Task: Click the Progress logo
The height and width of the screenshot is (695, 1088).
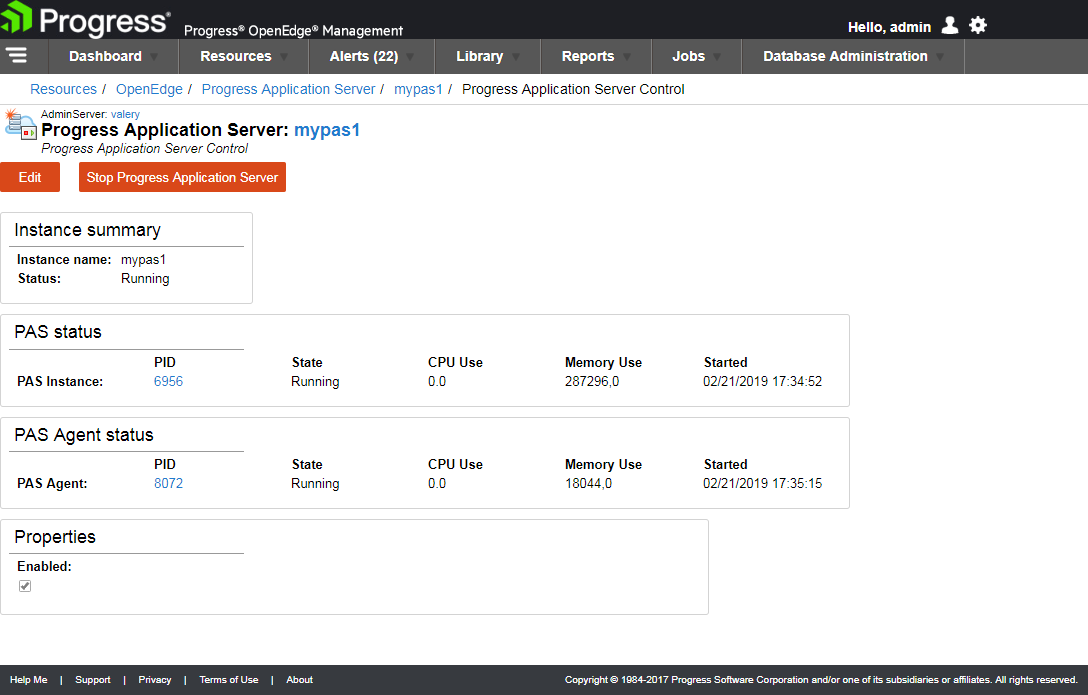Action: (87, 21)
